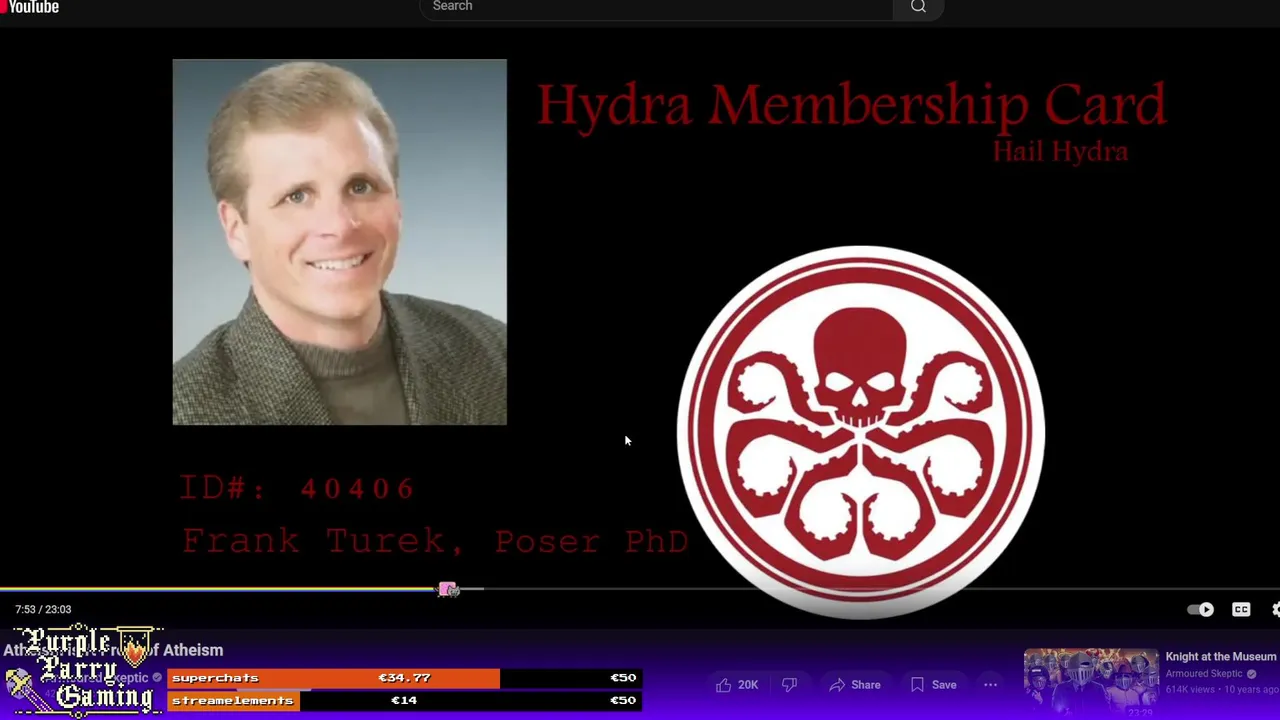Click the Share button
Image resolution: width=1280 pixels, height=720 pixels.
855,685
